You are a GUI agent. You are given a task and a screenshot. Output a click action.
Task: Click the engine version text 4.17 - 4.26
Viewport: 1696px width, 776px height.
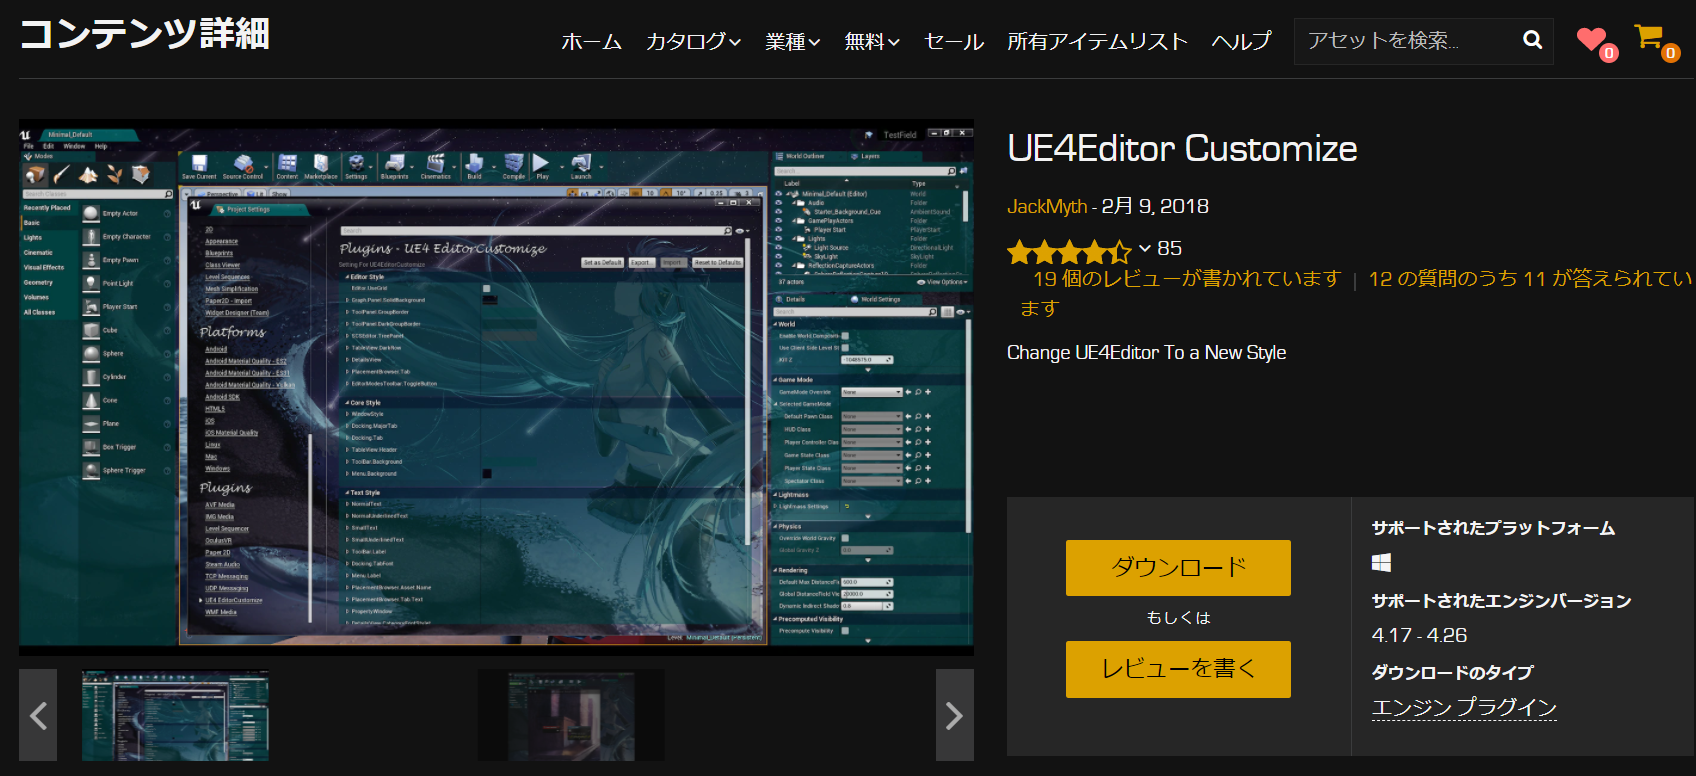click(x=1419, y=635)
